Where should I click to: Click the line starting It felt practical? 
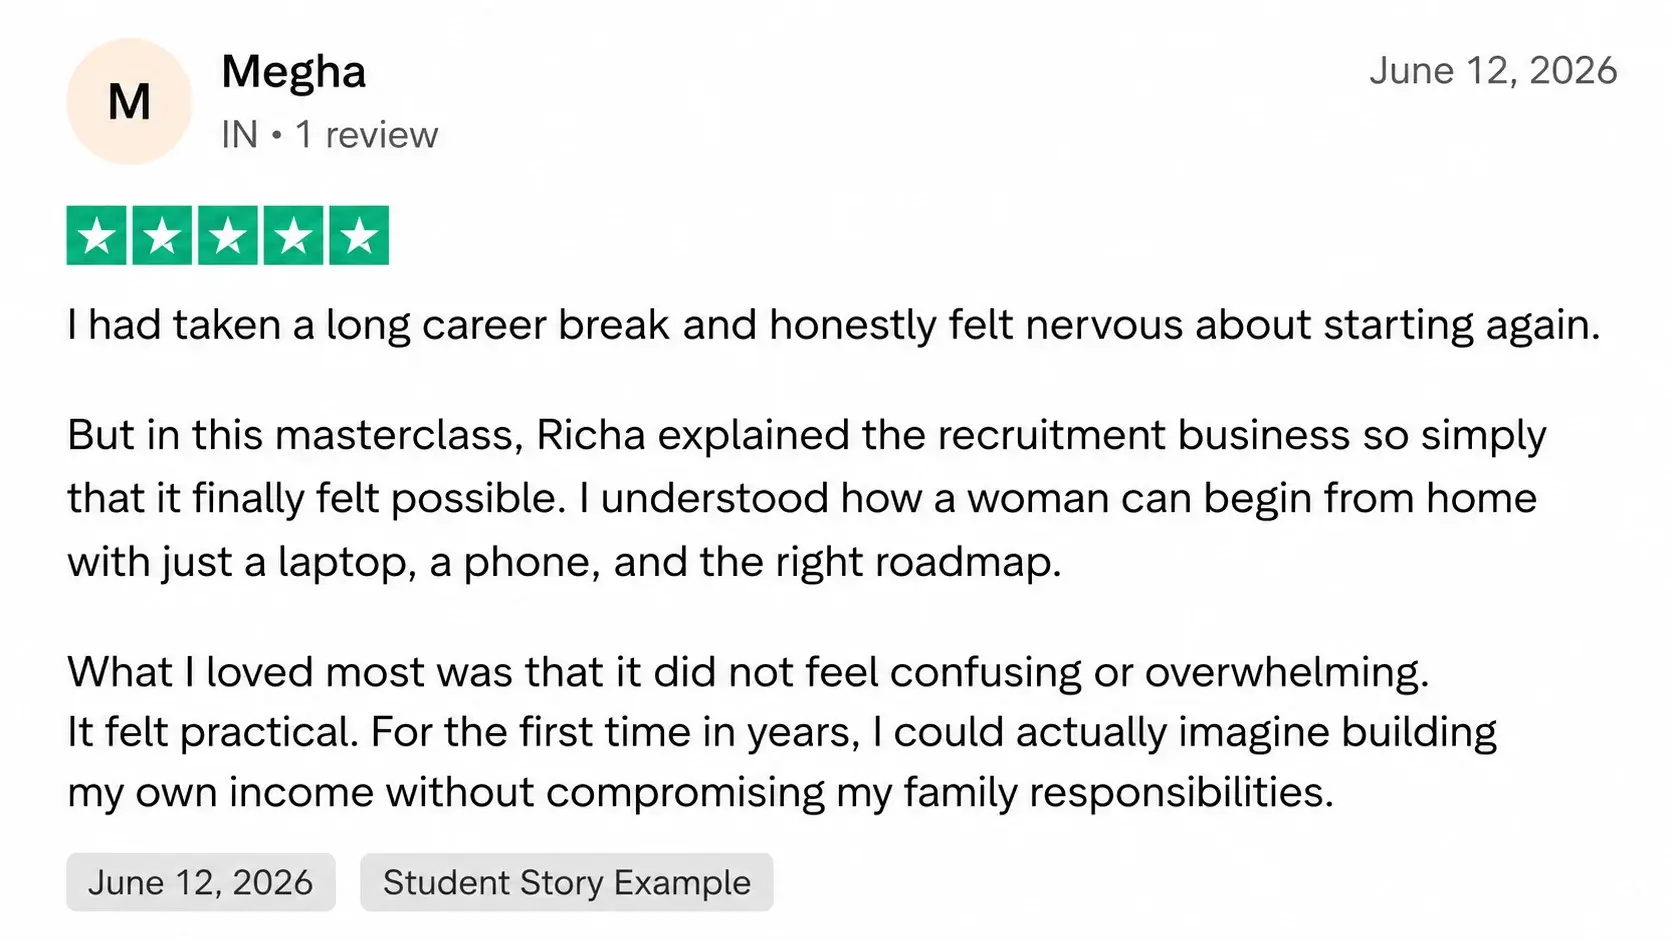point(782,733)
